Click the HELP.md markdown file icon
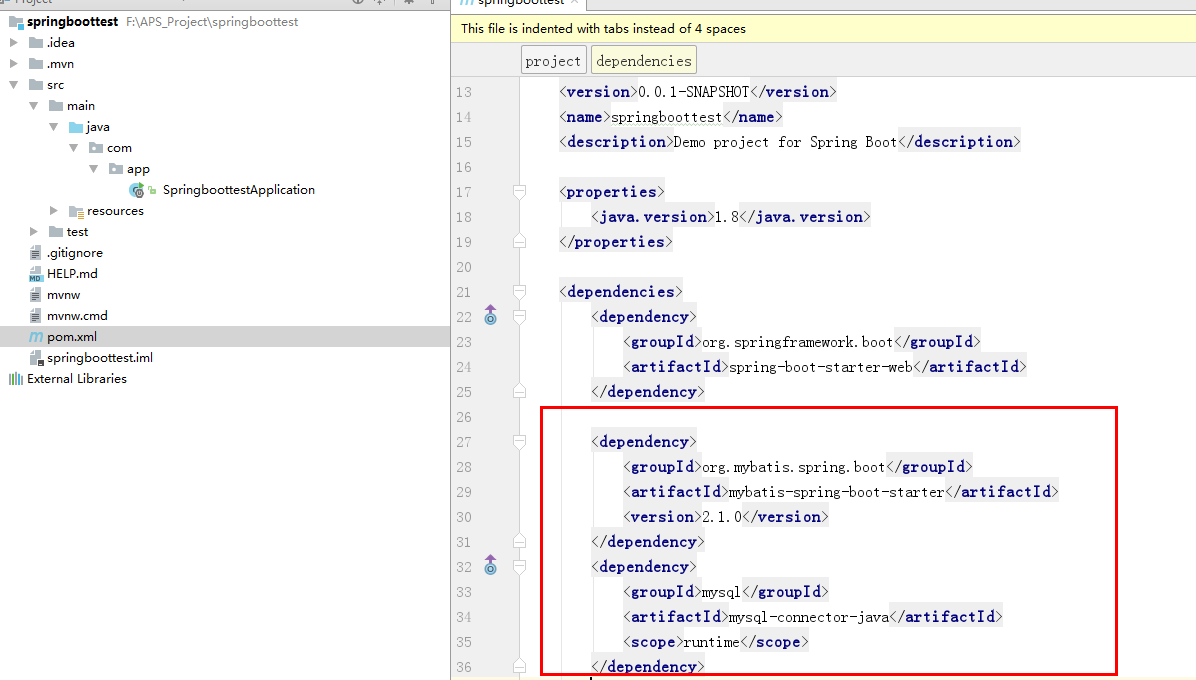Image resolution: width=1196 pixels, height=680 pixels. (36, 274)
